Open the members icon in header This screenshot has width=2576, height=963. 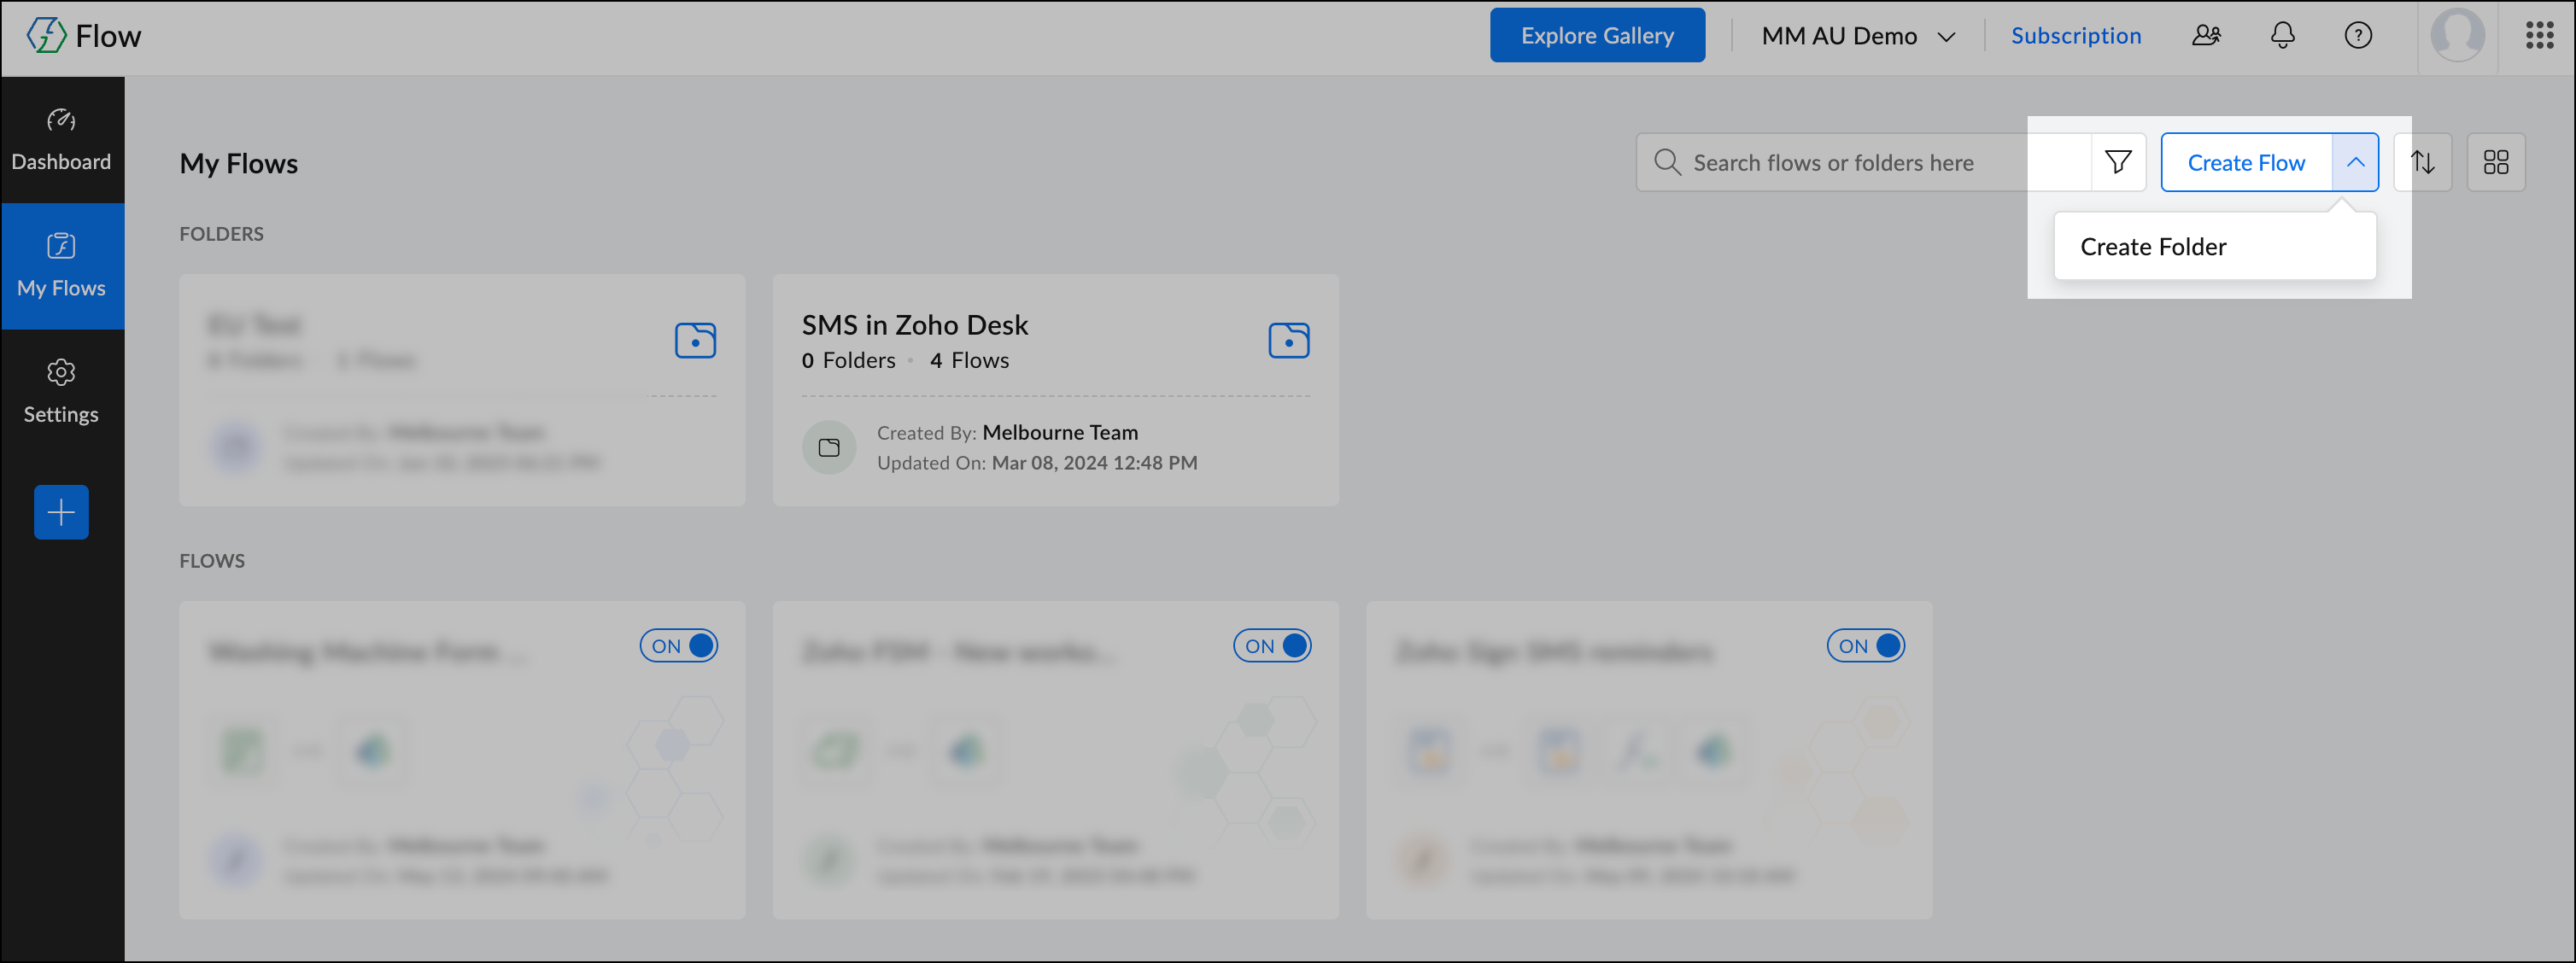point(2206,36)
